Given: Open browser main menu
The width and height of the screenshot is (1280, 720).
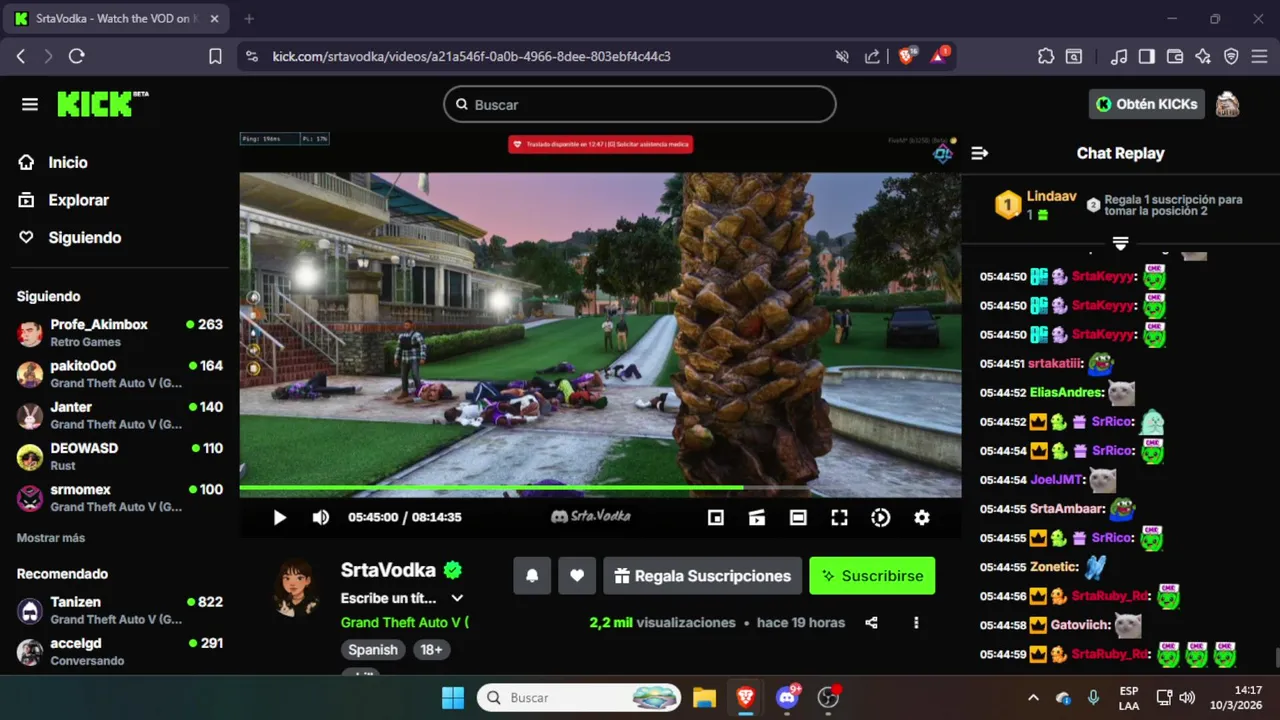Looking at the screenshot, I should point(1259,56).
